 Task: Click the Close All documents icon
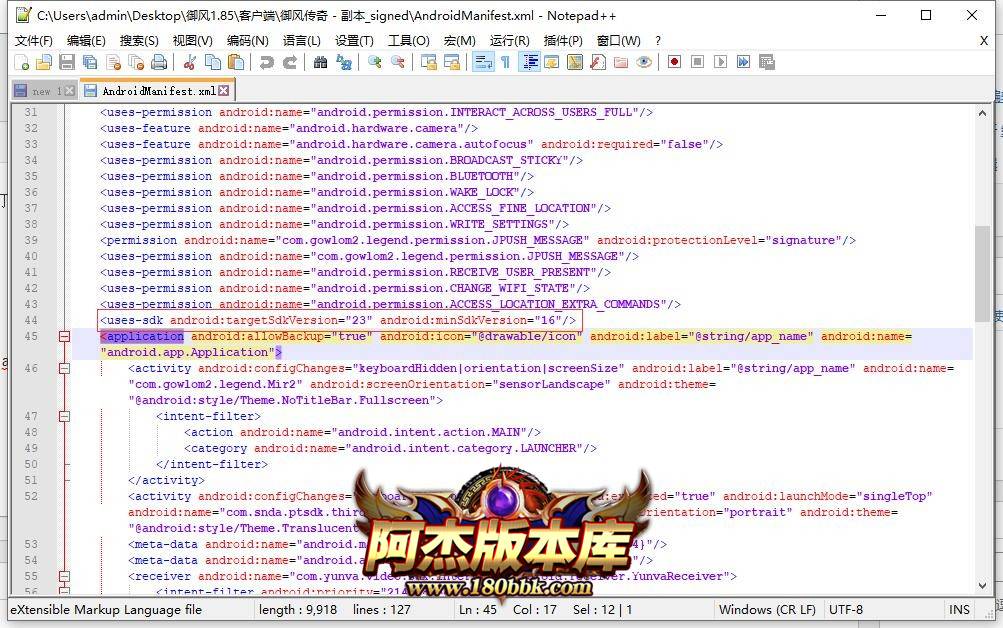pos(136,62)
